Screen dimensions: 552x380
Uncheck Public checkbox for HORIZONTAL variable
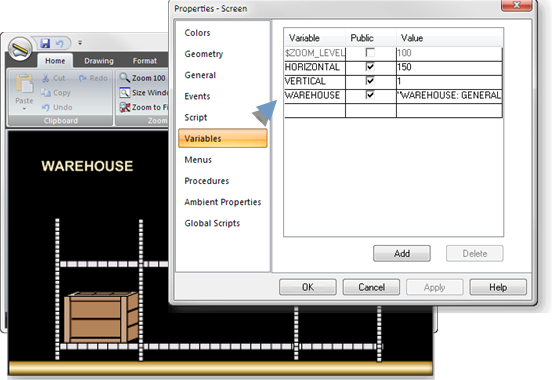(370, 67)
